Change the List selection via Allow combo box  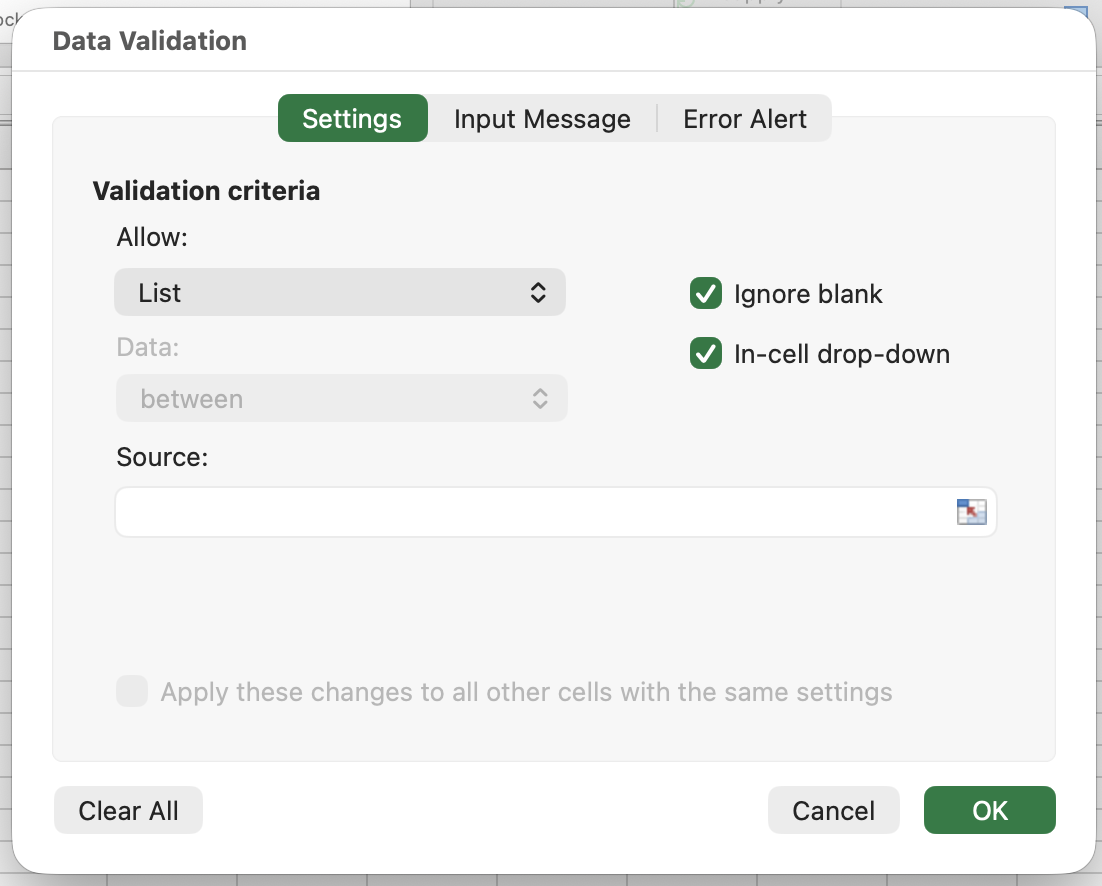click(x=340, y=292)
